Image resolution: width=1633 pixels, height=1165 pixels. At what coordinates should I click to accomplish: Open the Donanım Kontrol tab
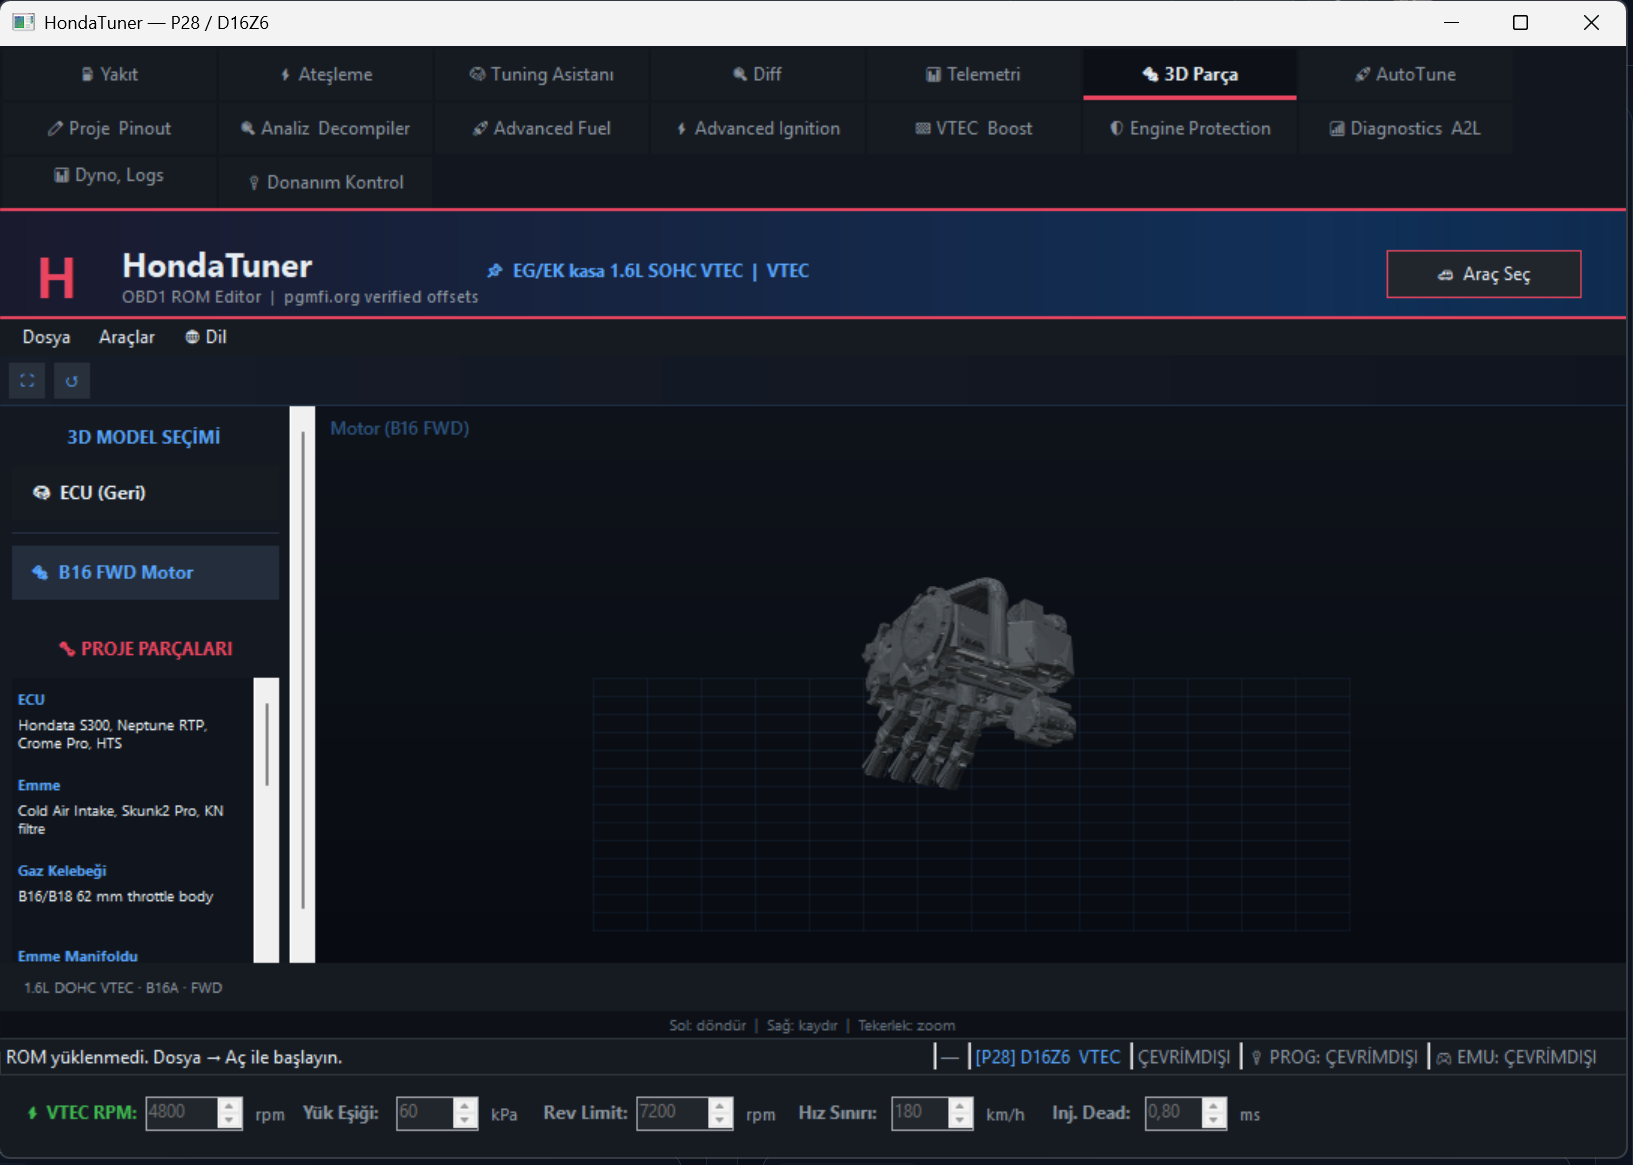coord(326,182)
